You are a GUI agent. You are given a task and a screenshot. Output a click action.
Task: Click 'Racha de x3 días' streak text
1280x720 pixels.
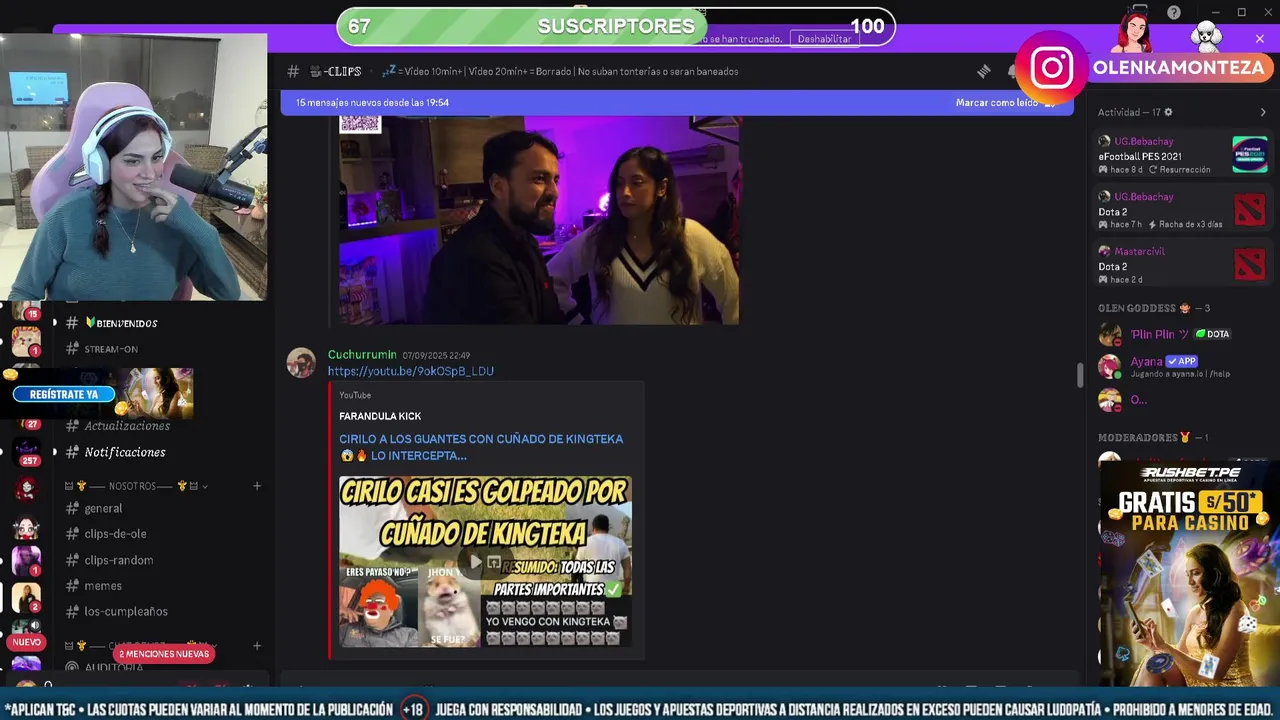pyautogui.click(x=1190, y=225)
